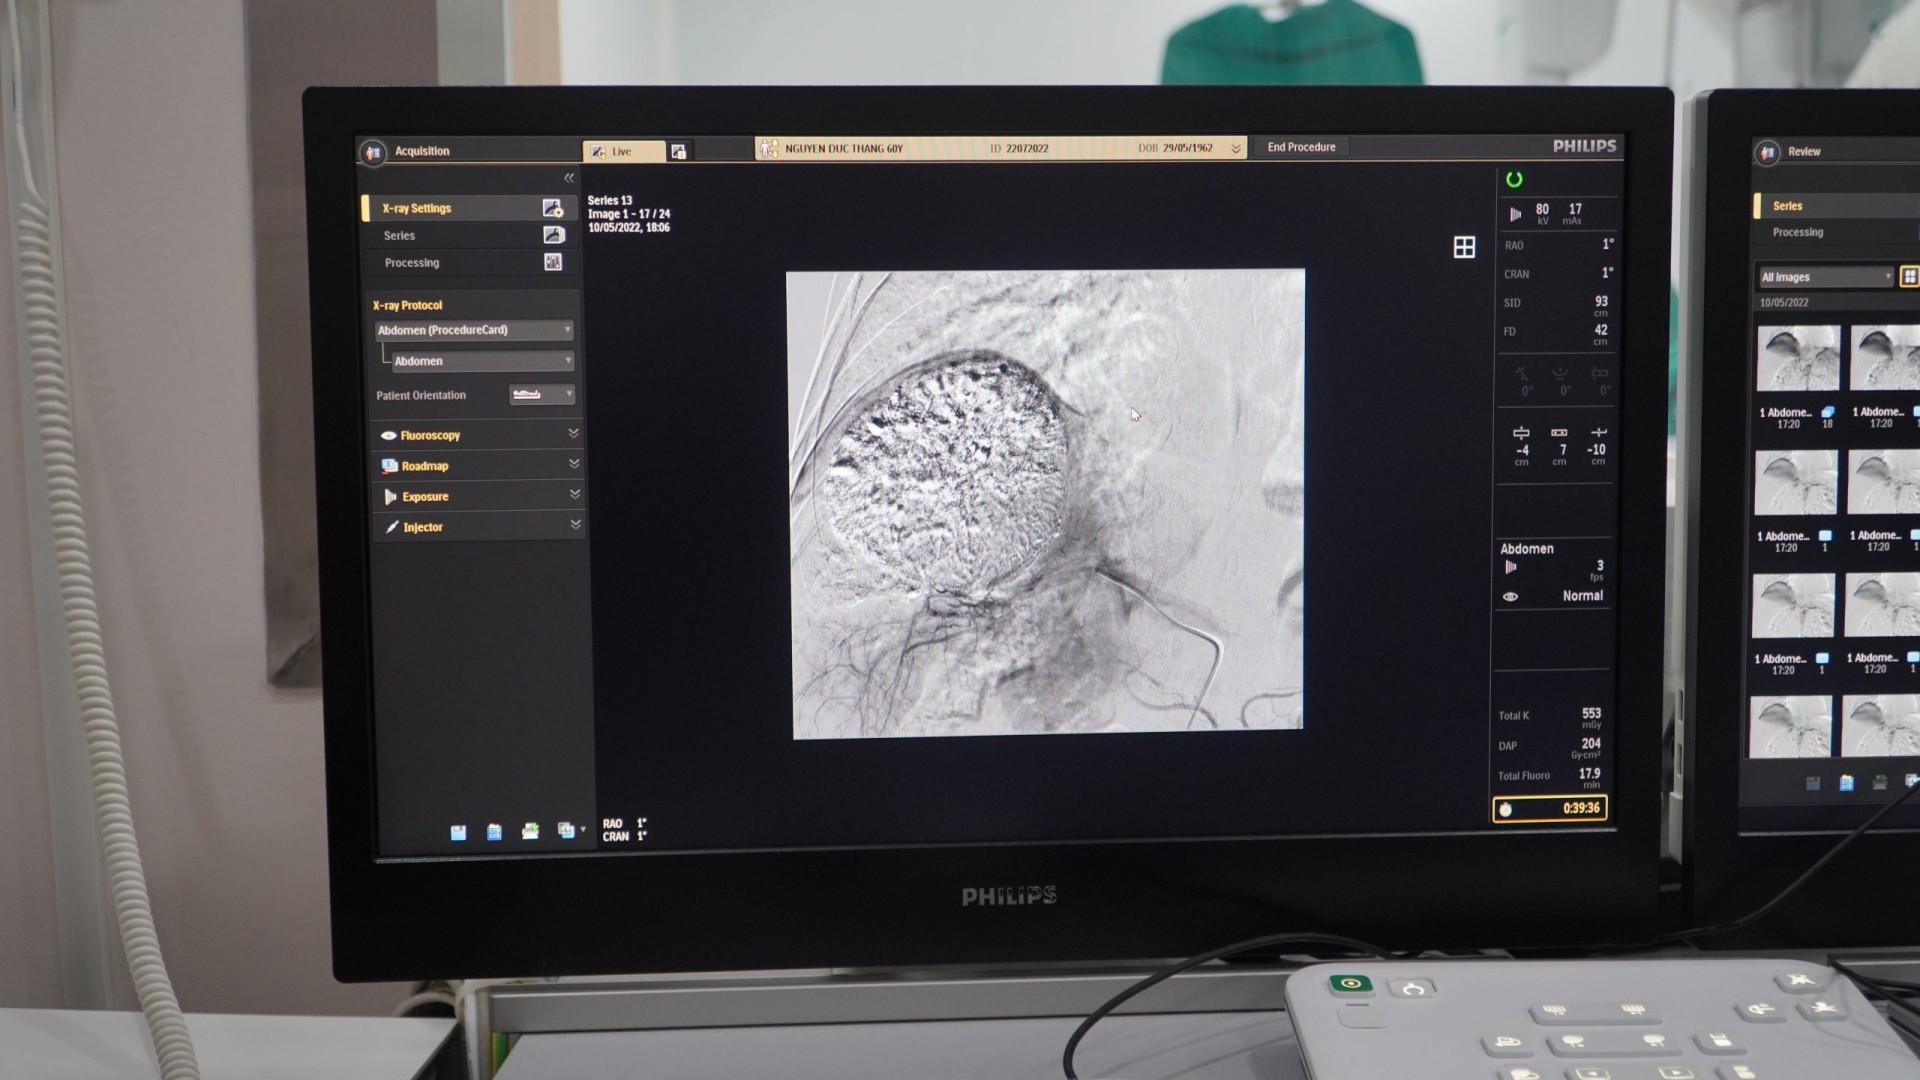Click the patient icon beside NGUYEN DUC THANG

(x=769, y=149)
